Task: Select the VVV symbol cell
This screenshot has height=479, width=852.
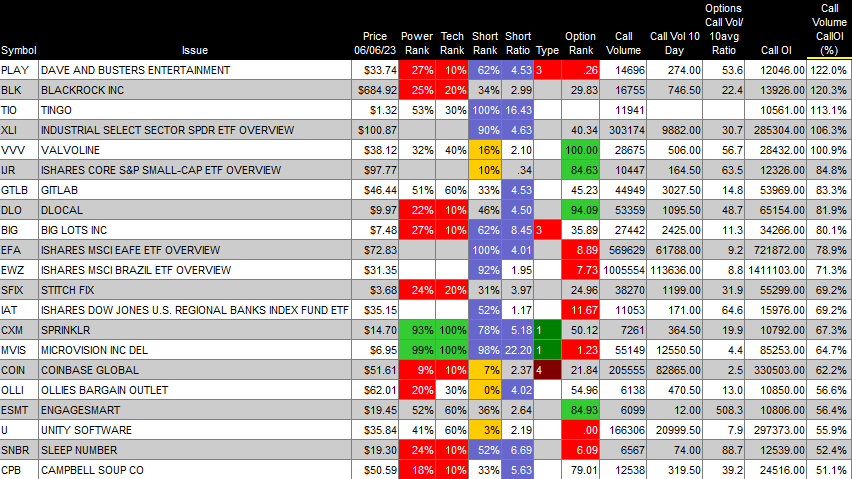Action: [19, 150]
